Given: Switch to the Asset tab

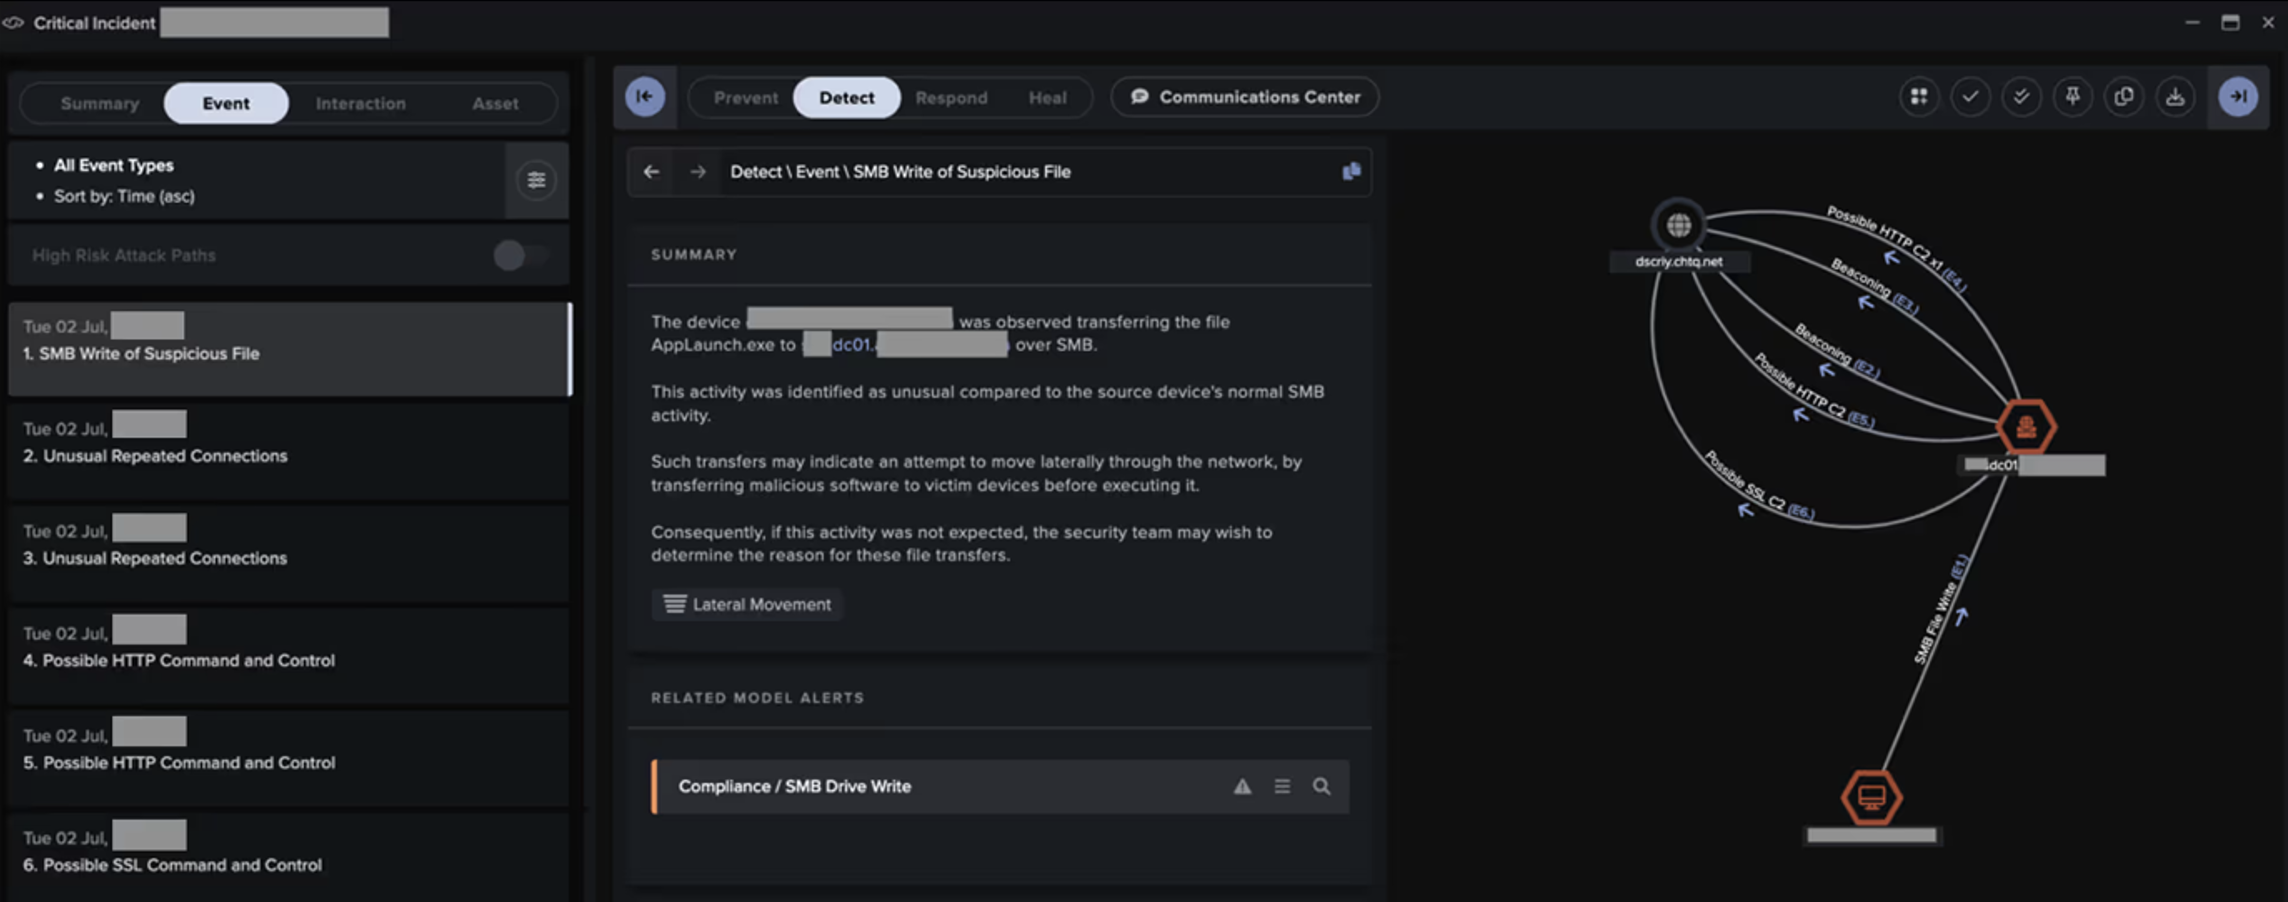Looking at the screenshot, I should point(495,103).
